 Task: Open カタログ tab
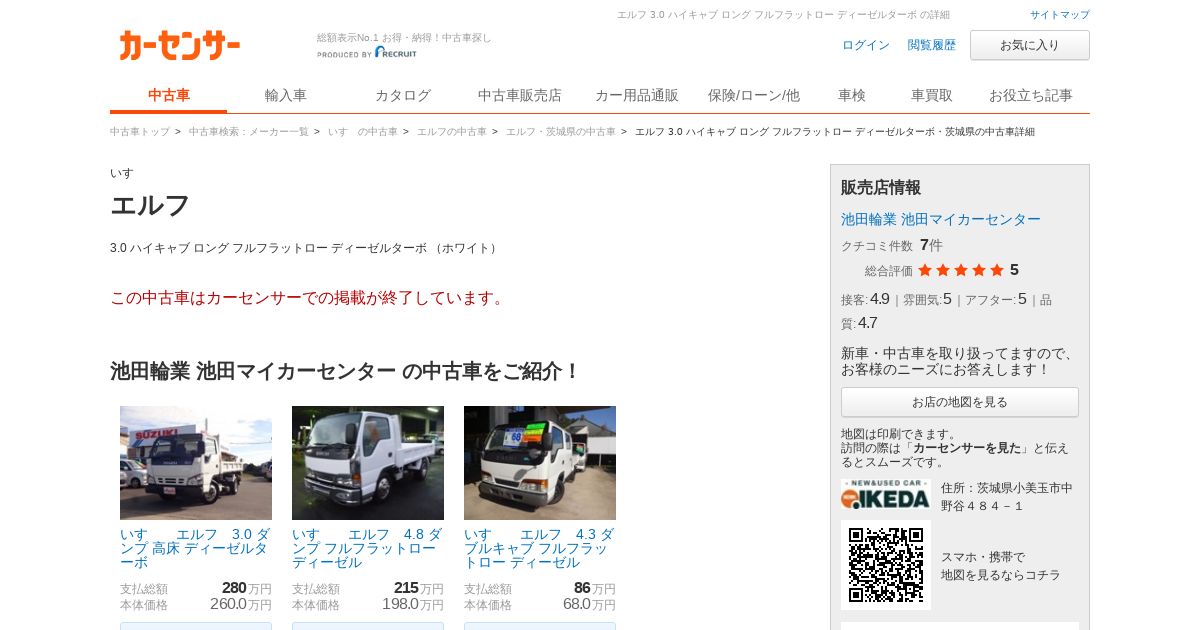pos(403,95)
